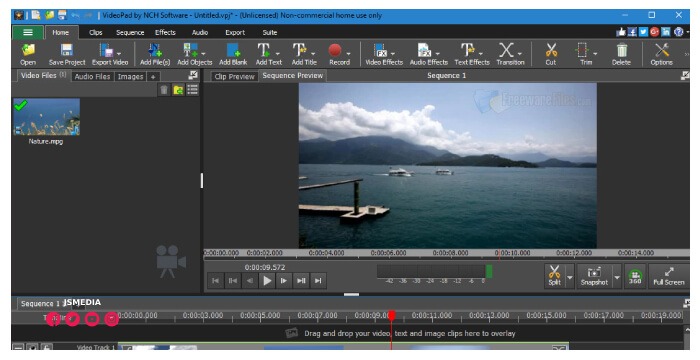
Task: Switch to the Clip Preview tab
Action: click(234, 76)
